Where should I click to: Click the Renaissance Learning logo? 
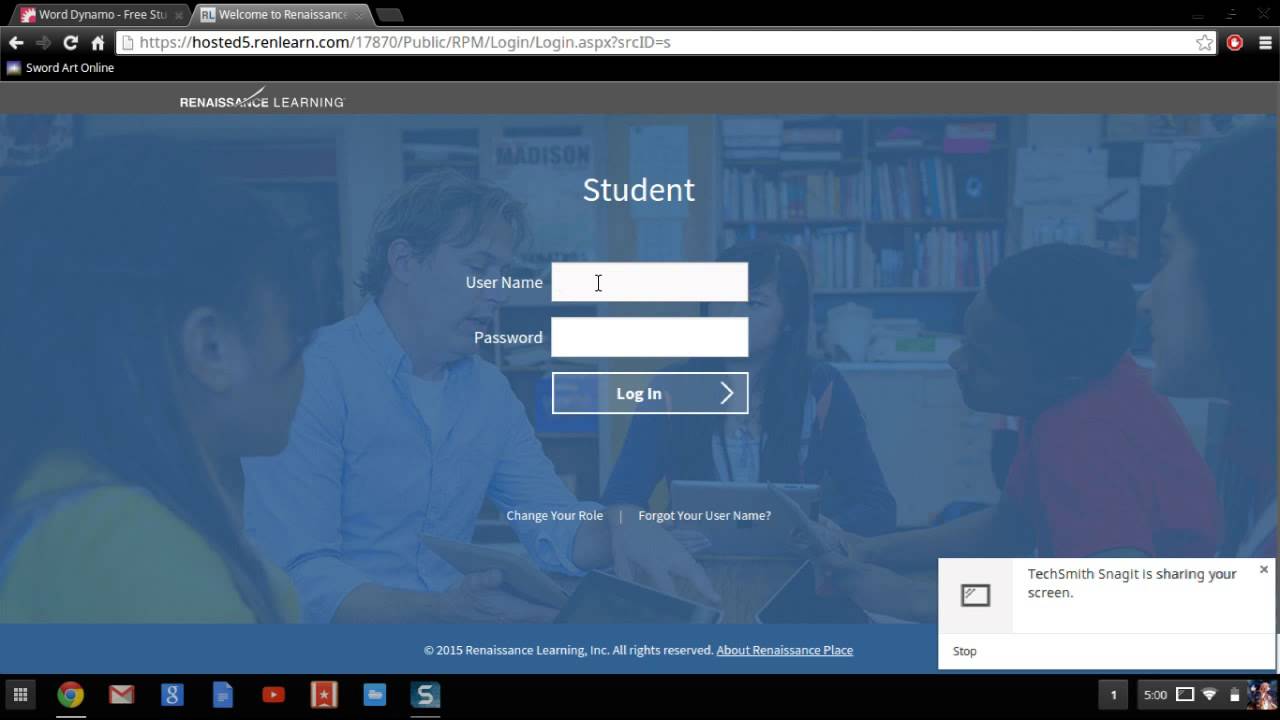tap(262, 99)
